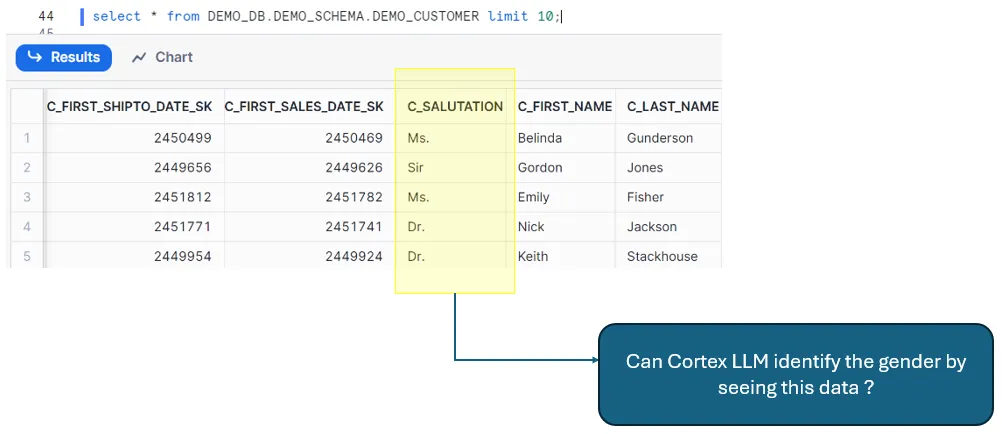Click the Results arrow icon
Viewport: 1002px width, 434px height.
[x=35, y=58]
